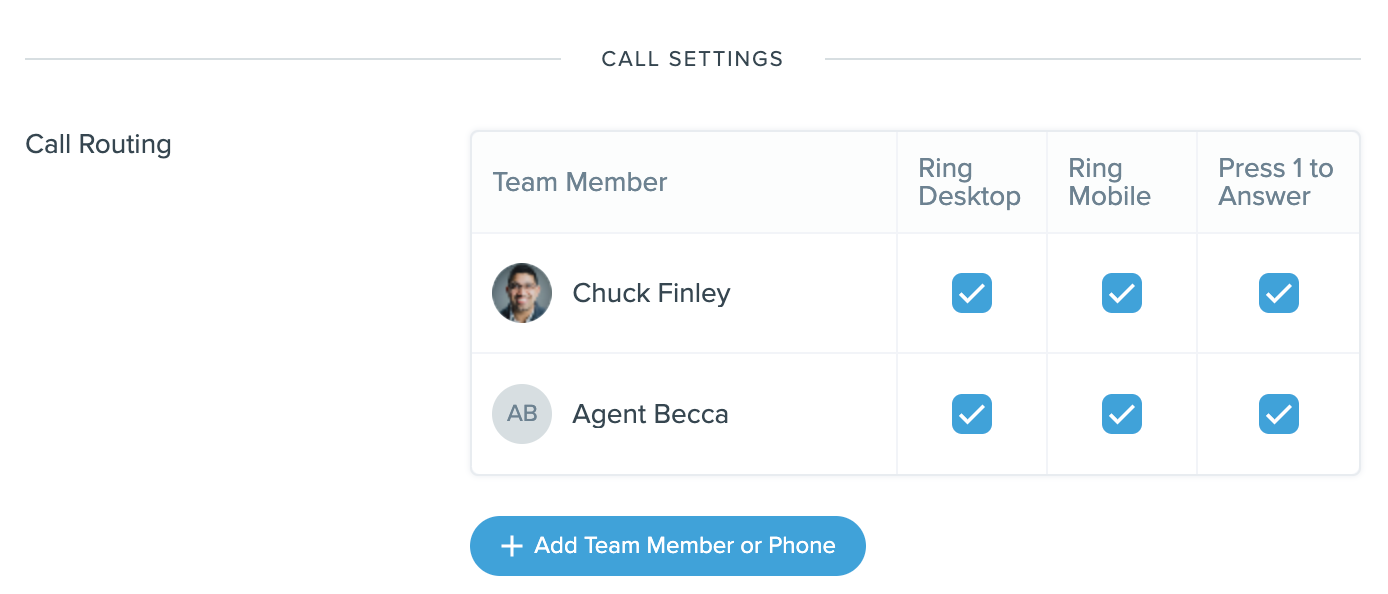Disable Ring Mobile for Chuck Finley
Image resolution: width=1388 pixels, height=594 pixels.
click(x=1121, y=293)
